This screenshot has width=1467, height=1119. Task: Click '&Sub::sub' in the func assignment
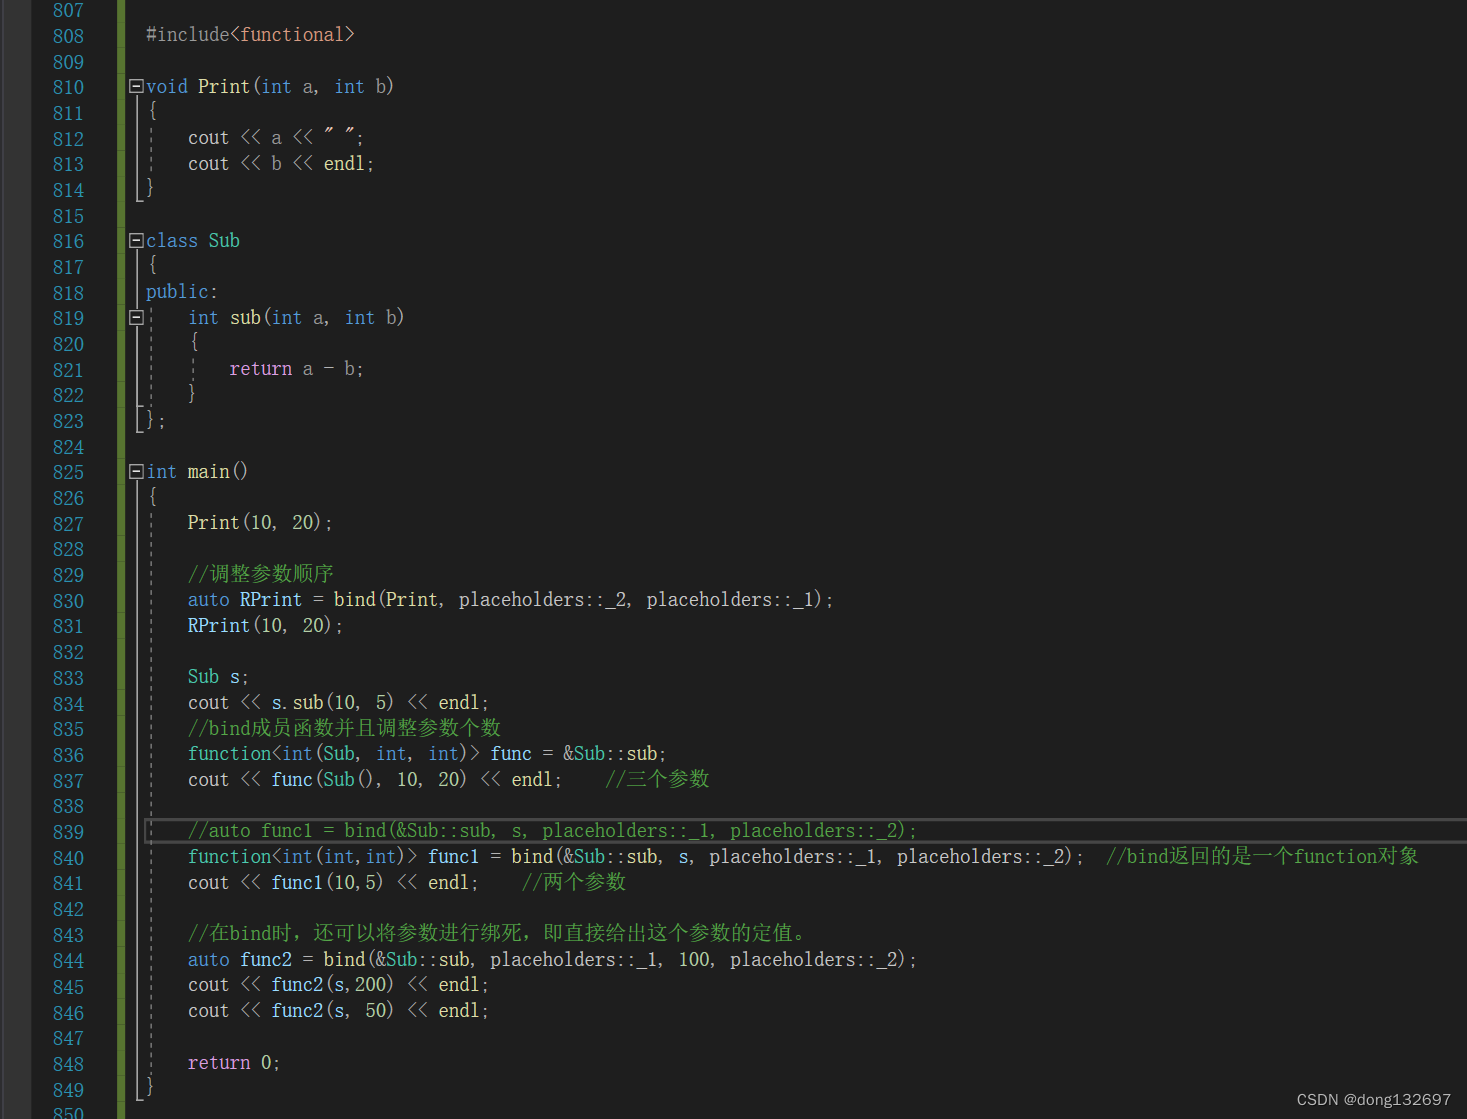[610, 754]
